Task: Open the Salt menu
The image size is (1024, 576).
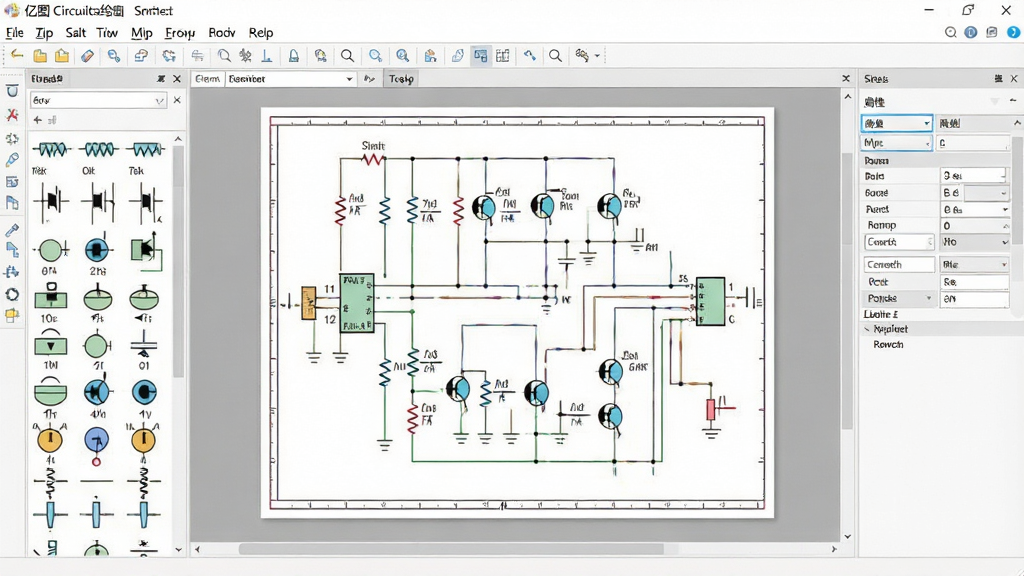Action: [x=76, y=33]
